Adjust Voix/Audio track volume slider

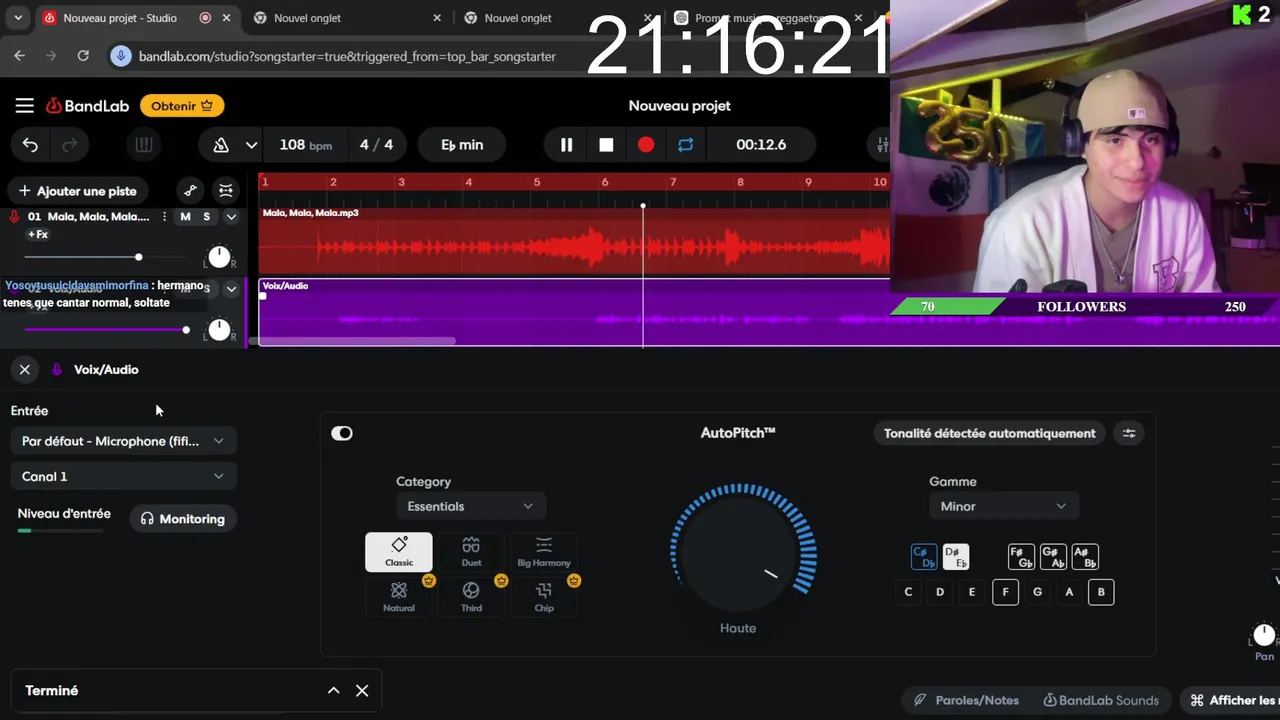(105, 329)
